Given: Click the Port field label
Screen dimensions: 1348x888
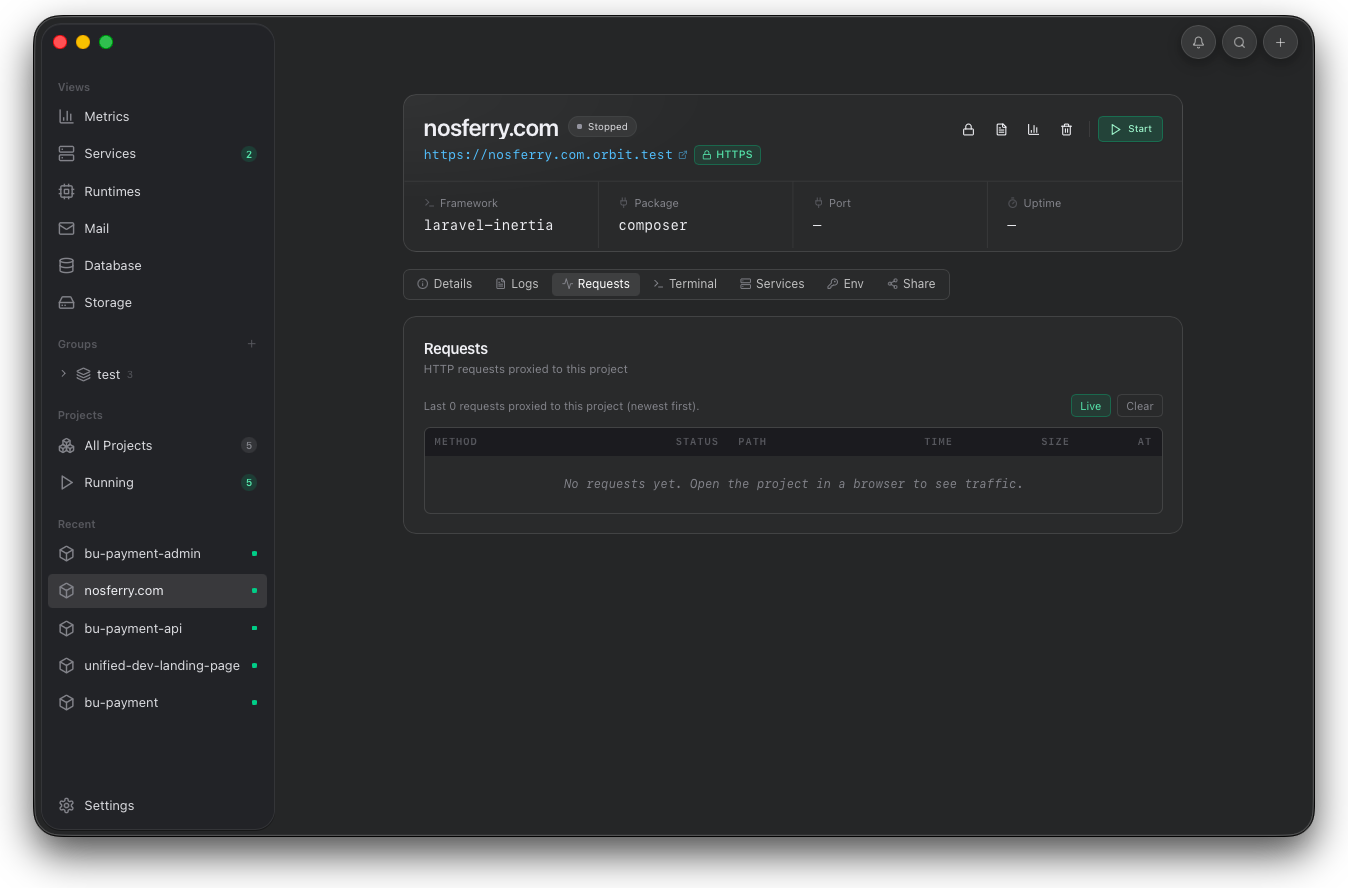Looking at the screenshot, I should pos(840,203).
